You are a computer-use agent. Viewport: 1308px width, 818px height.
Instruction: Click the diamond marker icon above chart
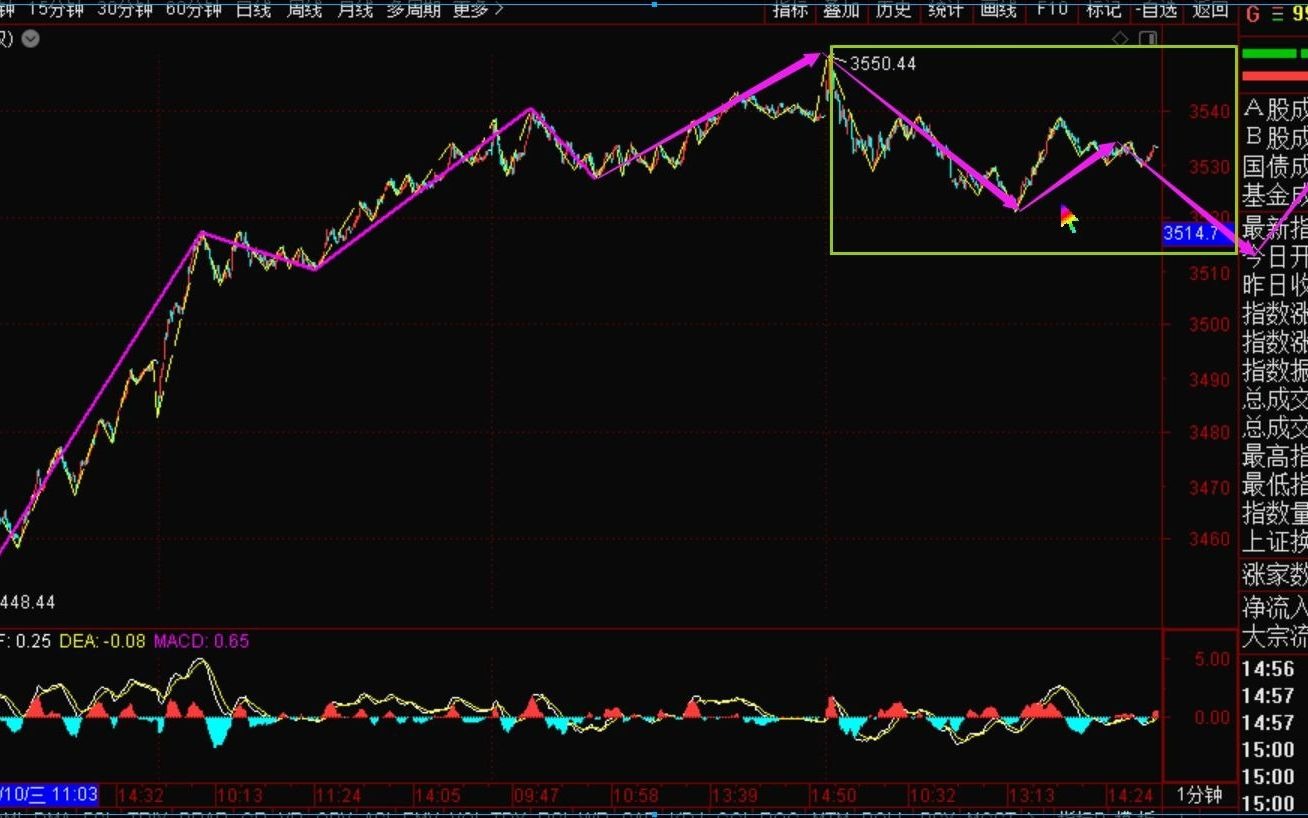point(1120,39)
